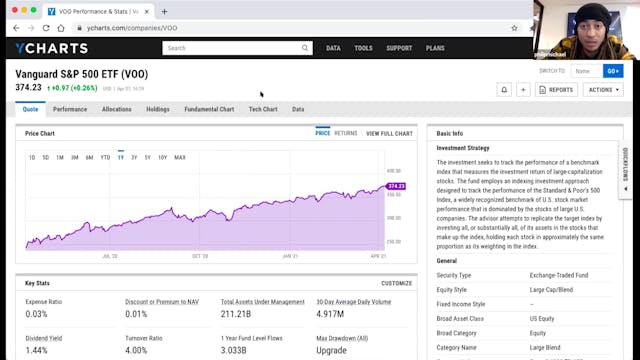
Task: Toggle chart to PRICE view
Action: coord(322,133)
